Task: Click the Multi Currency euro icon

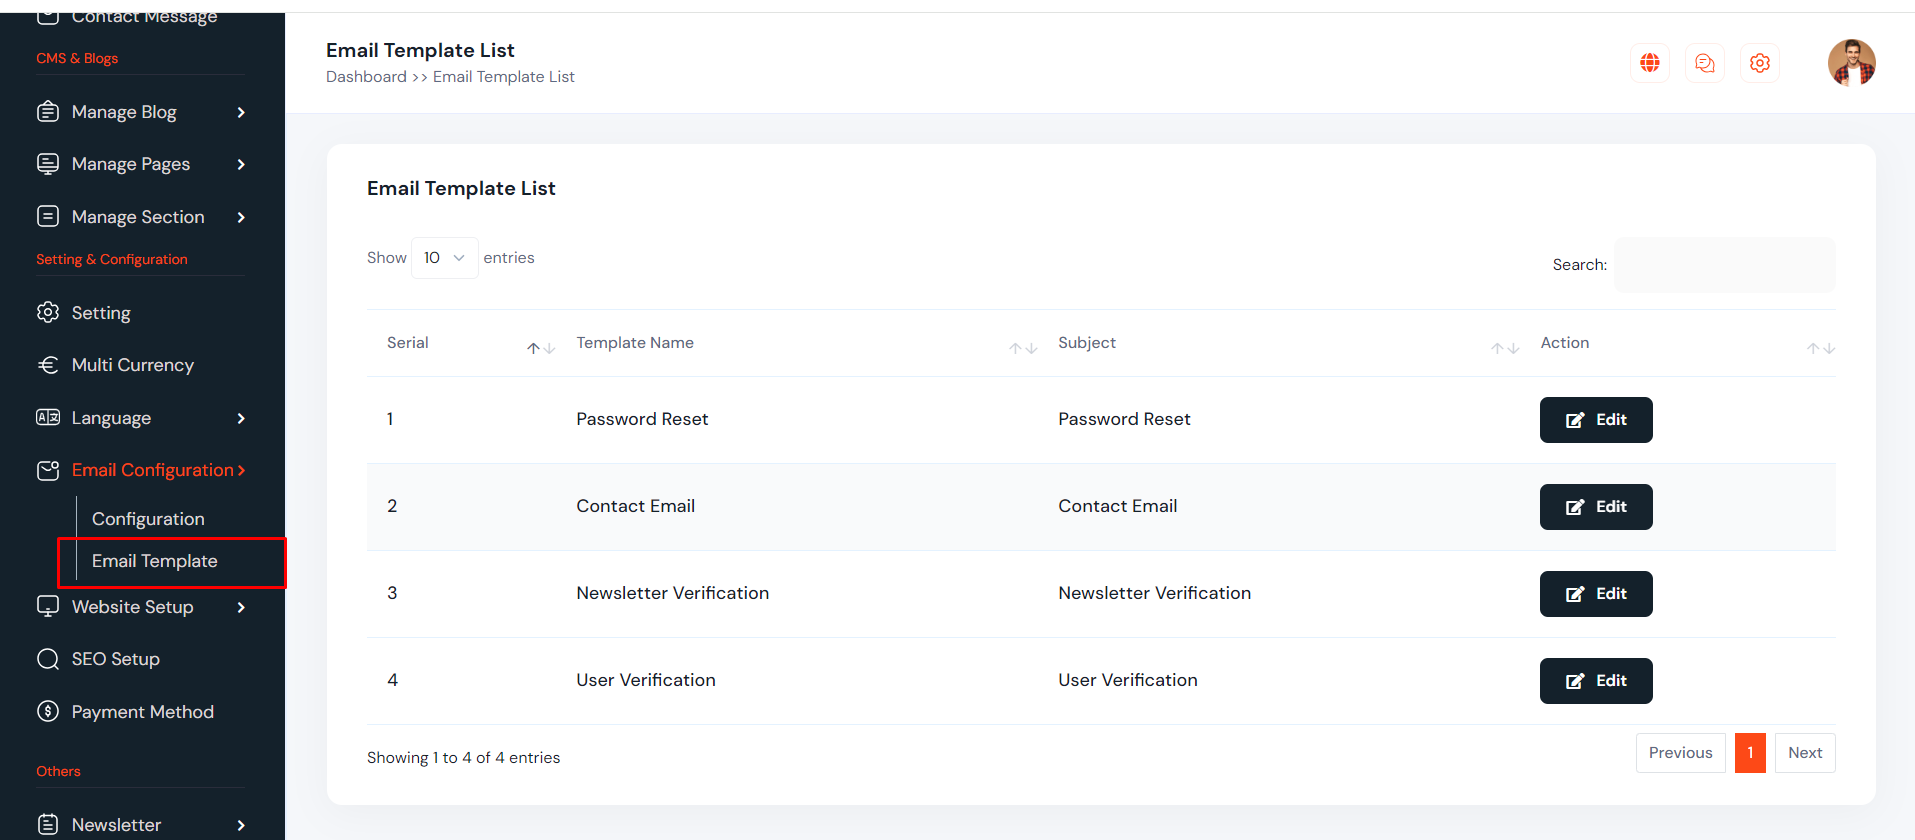Action: tap(48, 365)
